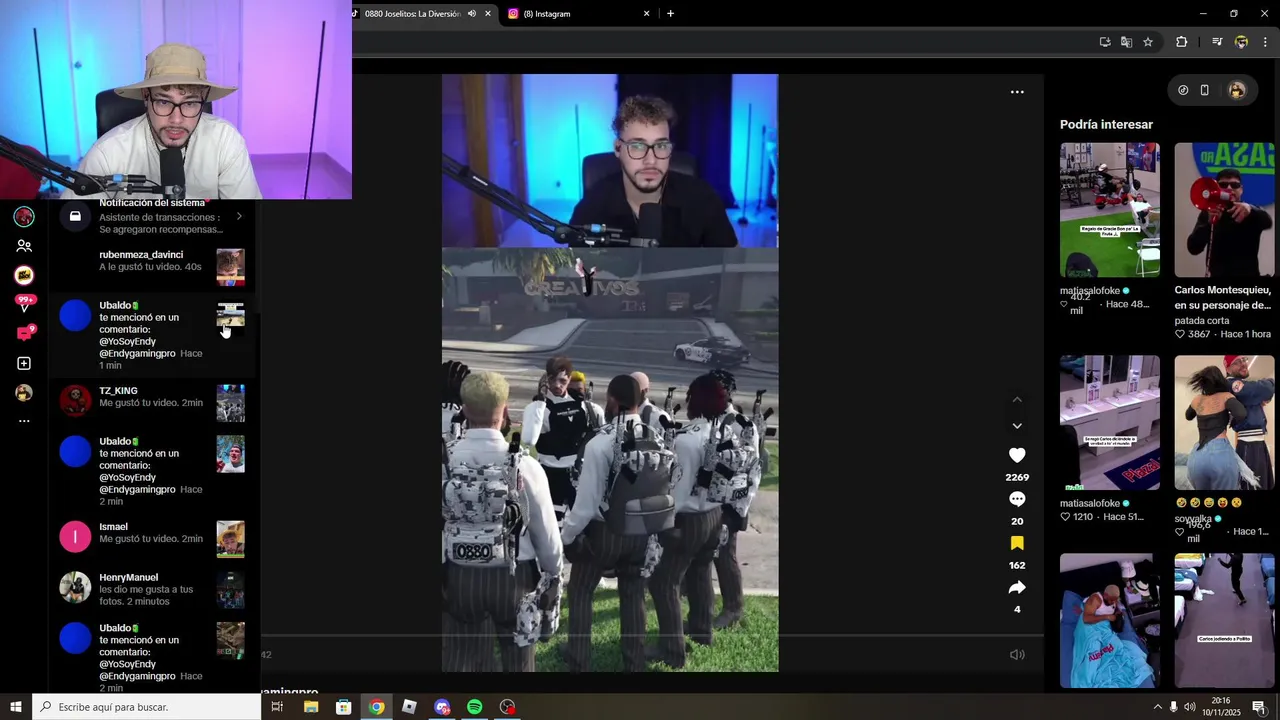The width and height of the screenshot is (1280, 720).
Task: Open the soywalka suggested video thumbnail
Action: click(x=1224, y=423)
